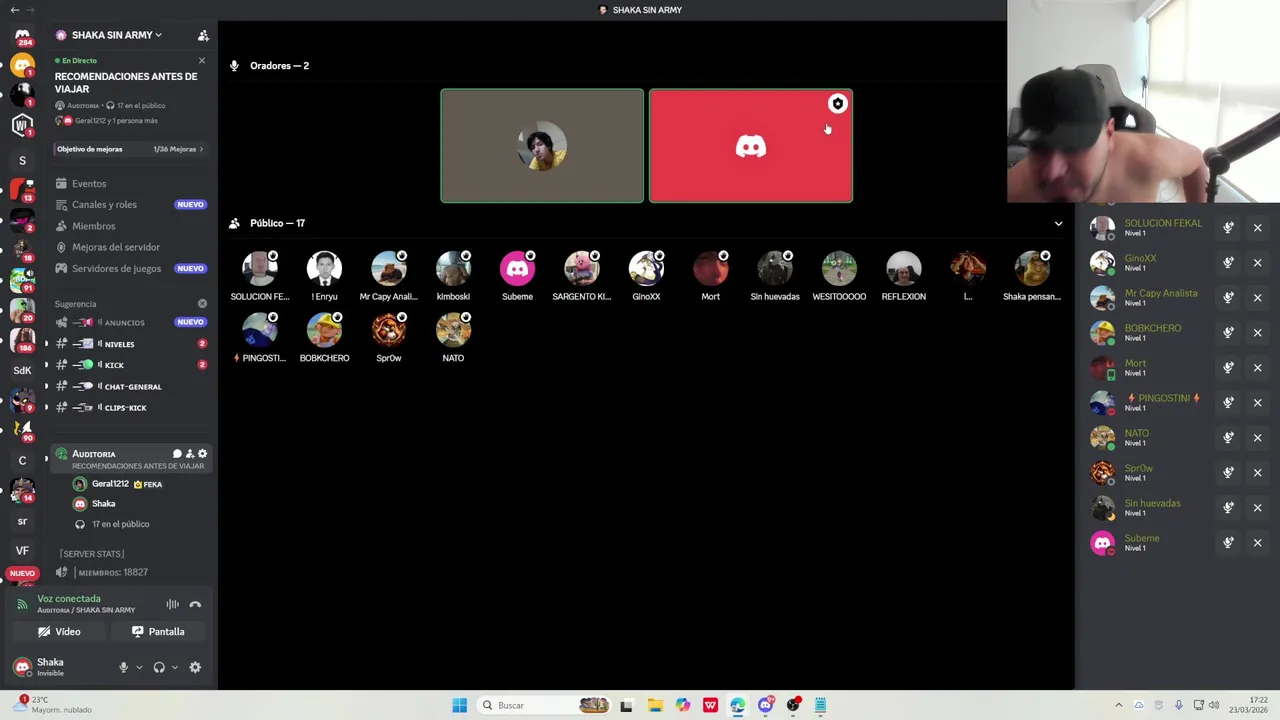Viewport: 1280px width, 720px height.
Task: Open the Discord taskbar icon
Action: [x=766, y=706]
